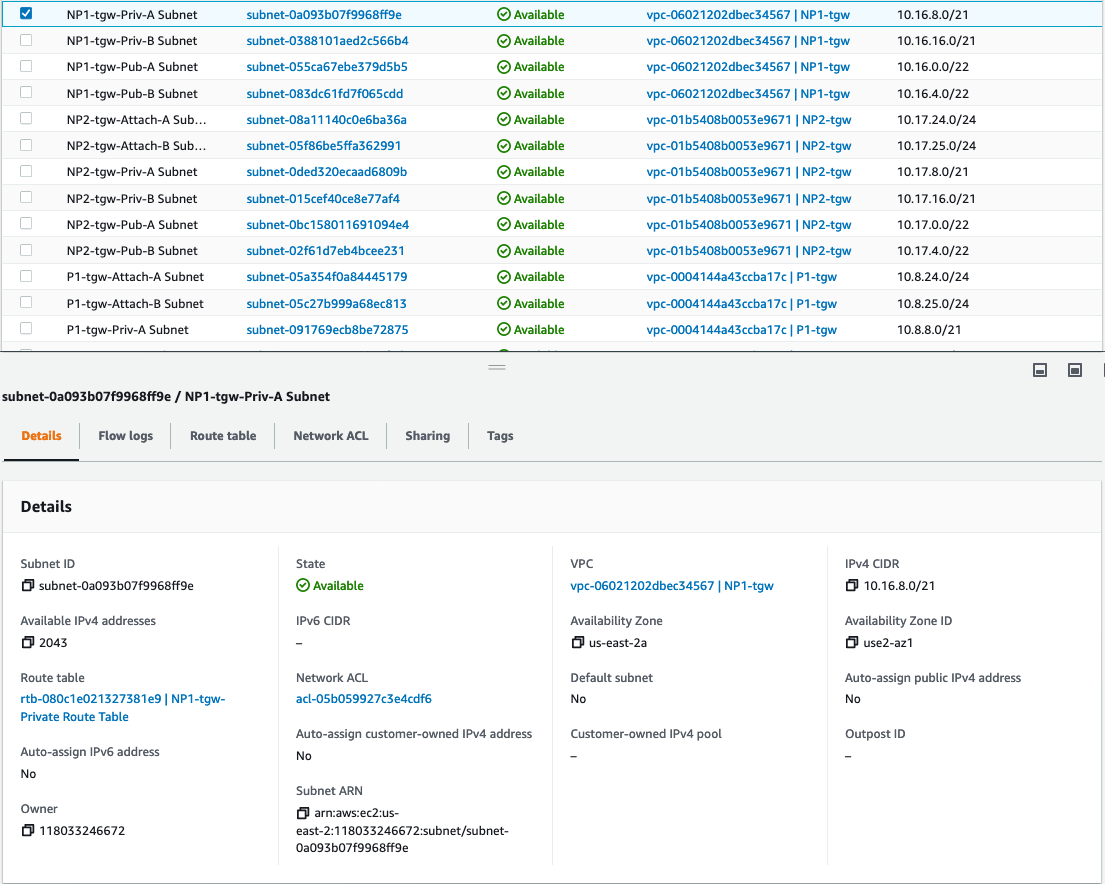Check the NP2-tgw-Pub-A Subnet row

(x=26, y=224)
